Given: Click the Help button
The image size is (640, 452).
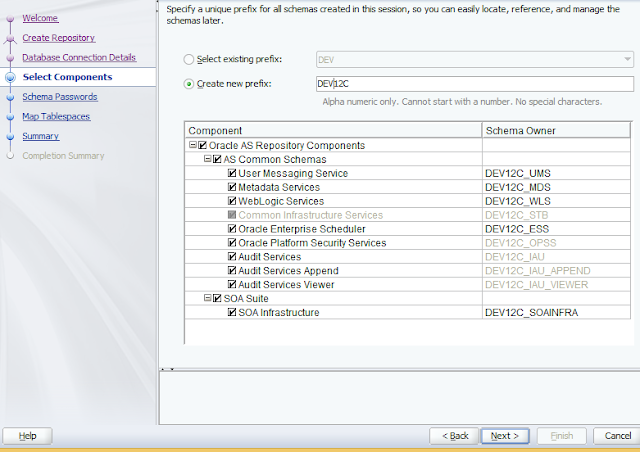Looking at the screenshot, I should (x=27, y=436).
